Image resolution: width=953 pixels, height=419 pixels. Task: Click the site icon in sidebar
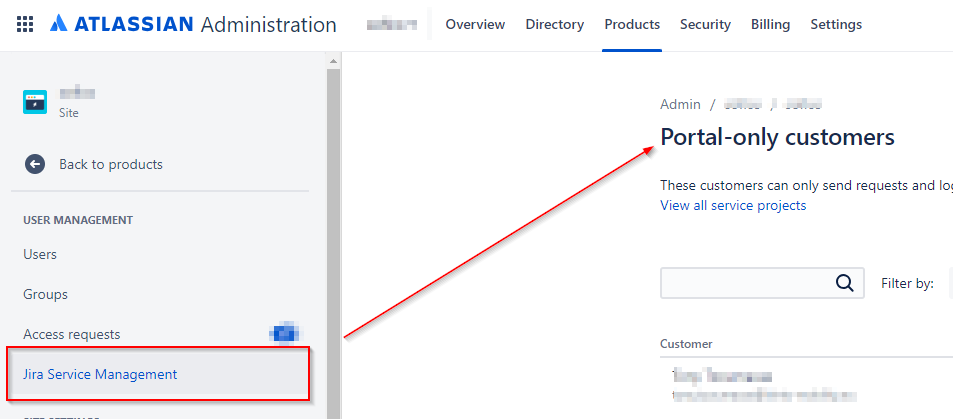point(35,102)
